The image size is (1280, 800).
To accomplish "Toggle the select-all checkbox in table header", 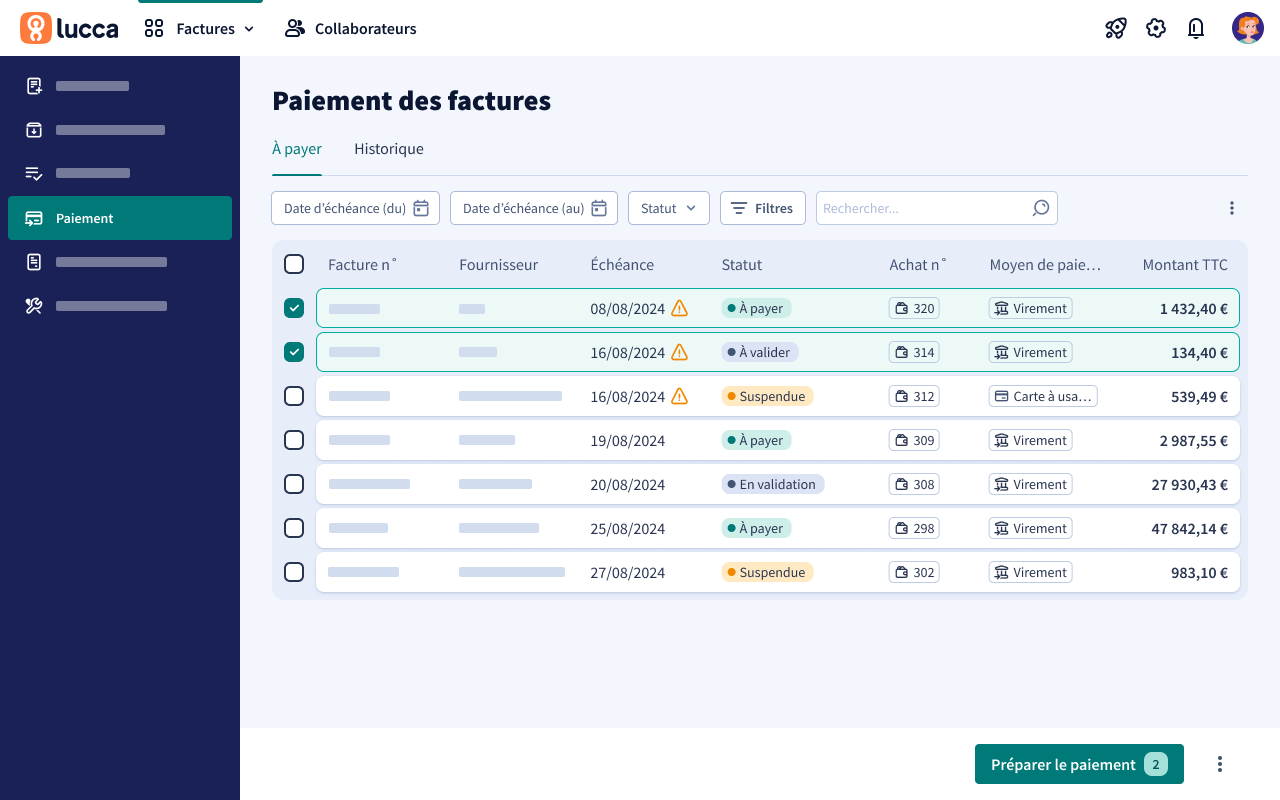I will (x=294, y=264).
